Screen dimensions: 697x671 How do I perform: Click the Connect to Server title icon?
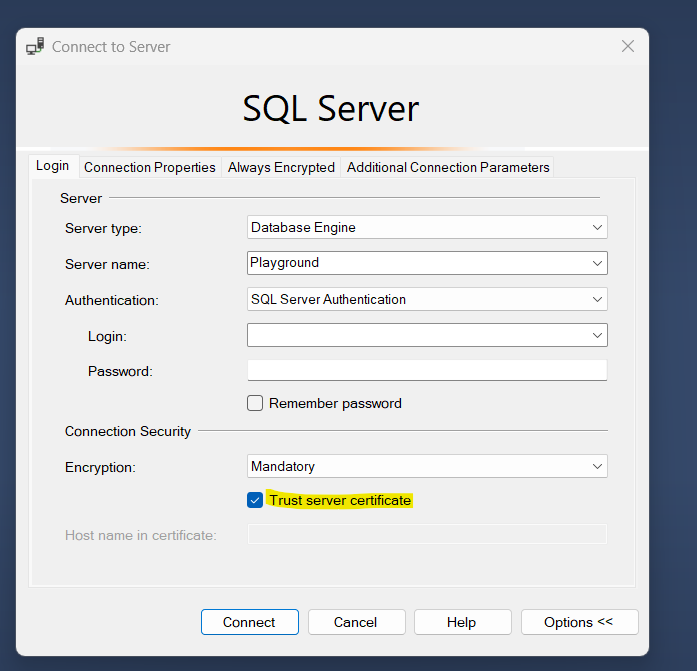click(35, 47)
